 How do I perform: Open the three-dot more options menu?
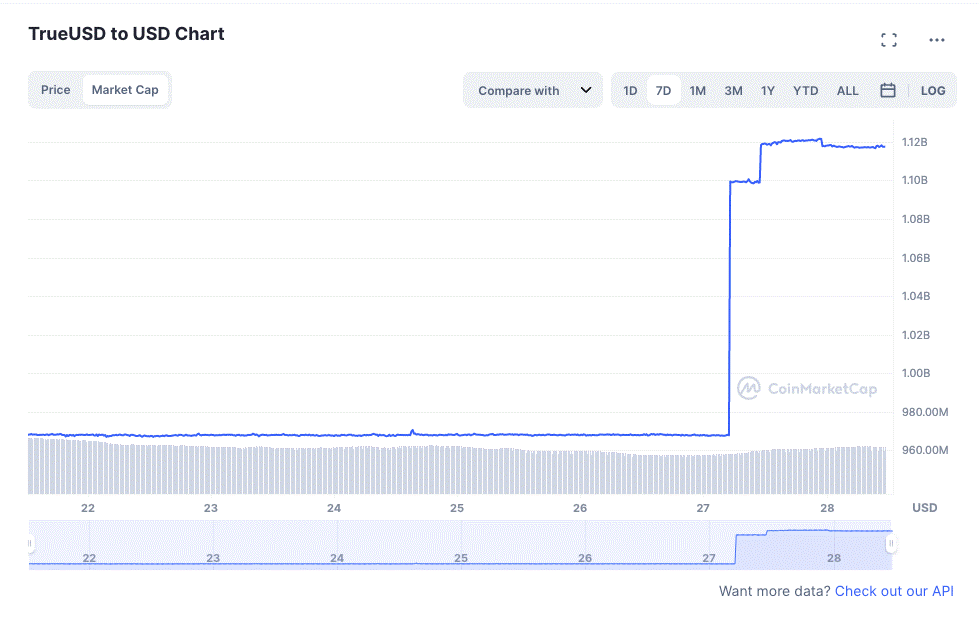coord(937,40)
